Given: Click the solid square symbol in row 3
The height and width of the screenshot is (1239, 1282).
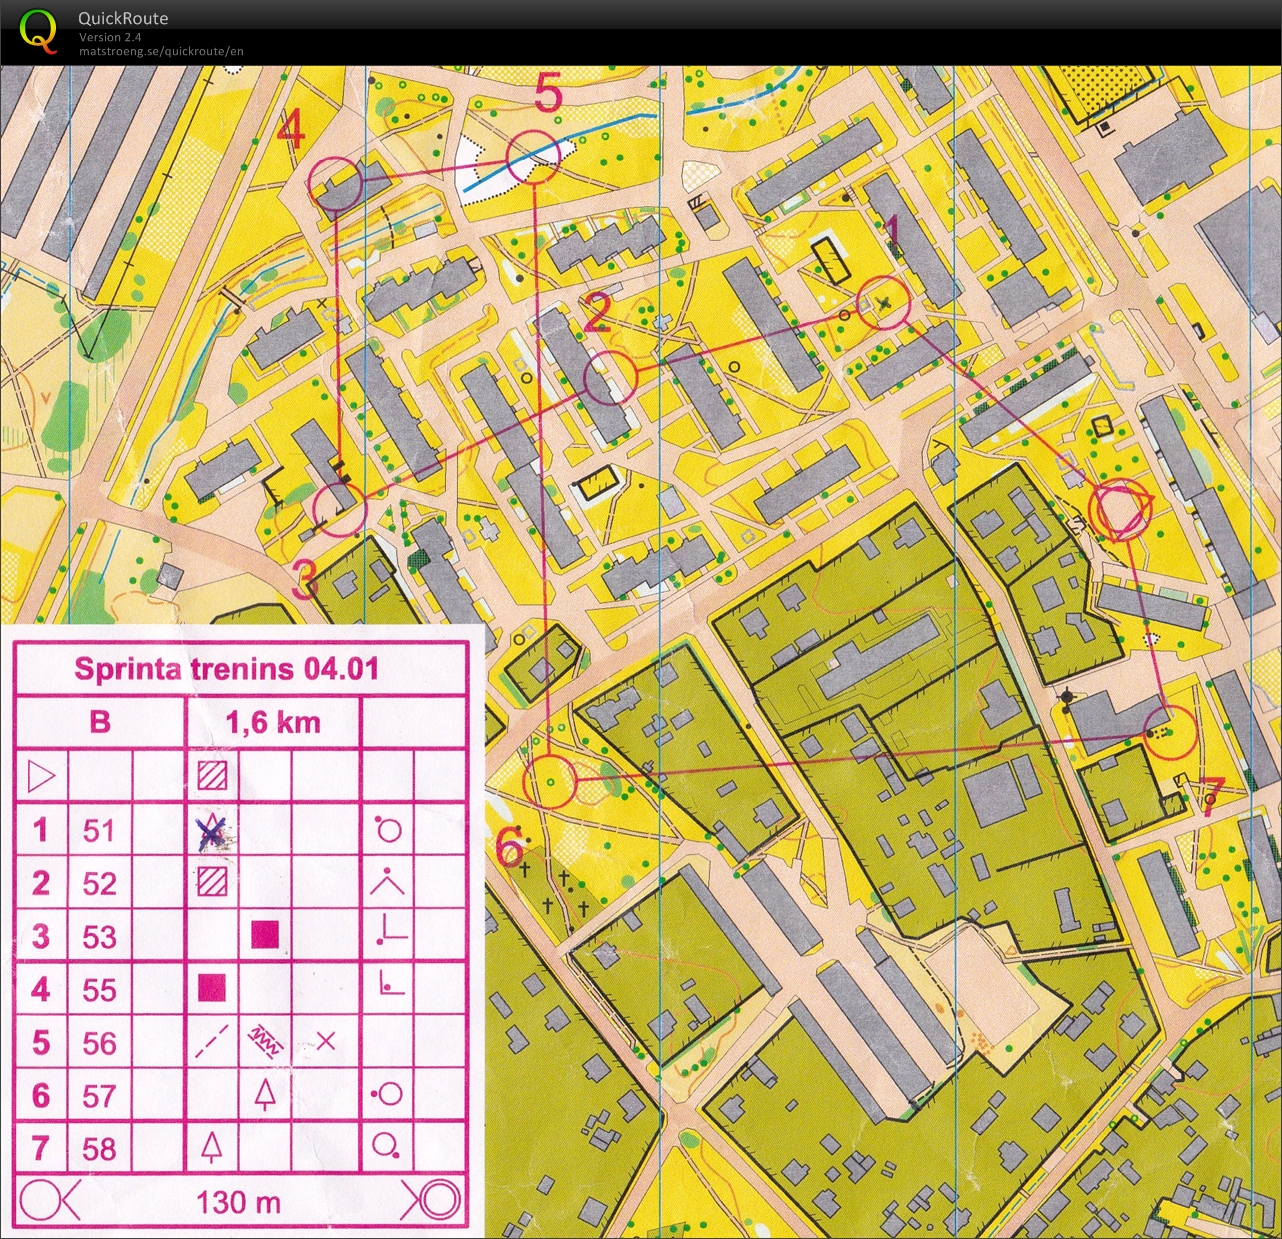Looking at the screenshot, I should (x=262, y=936).
